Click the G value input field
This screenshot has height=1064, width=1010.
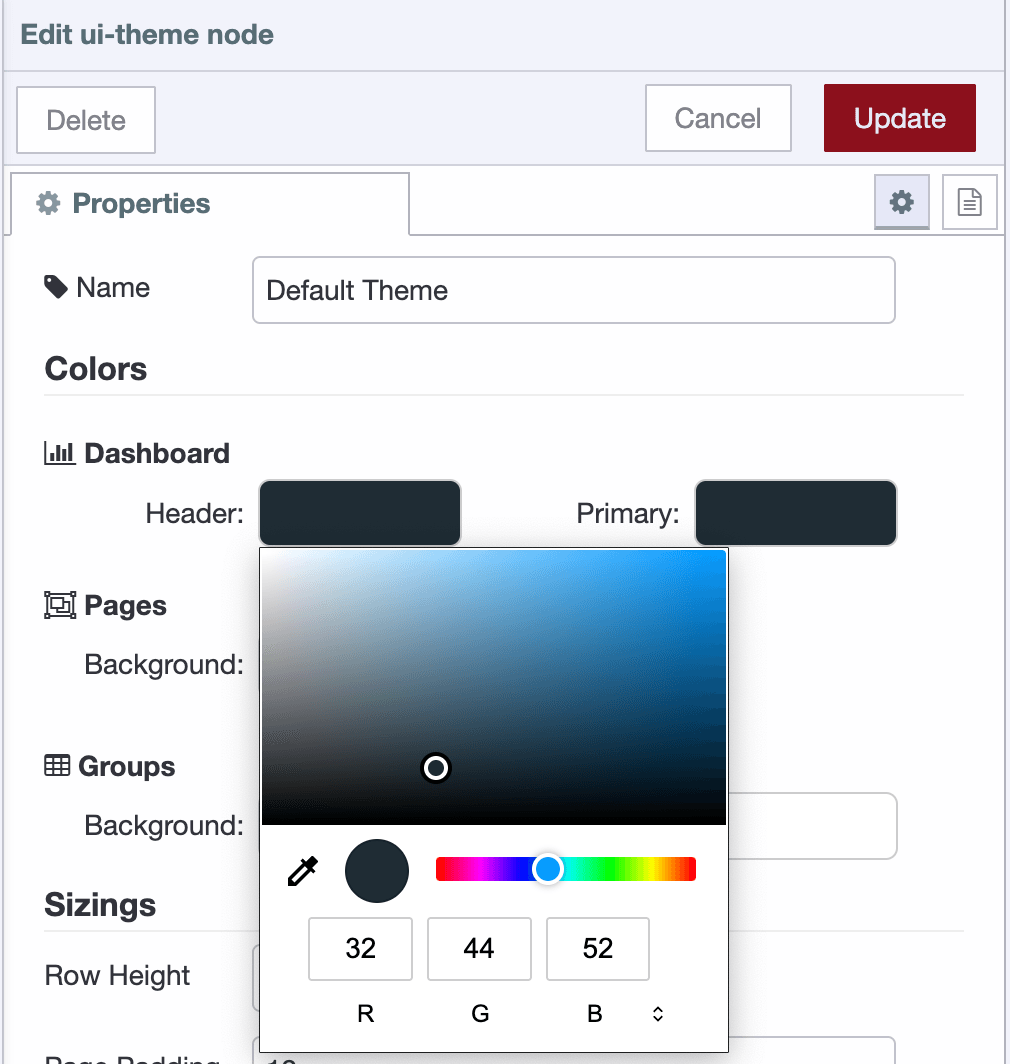[479, 948]
